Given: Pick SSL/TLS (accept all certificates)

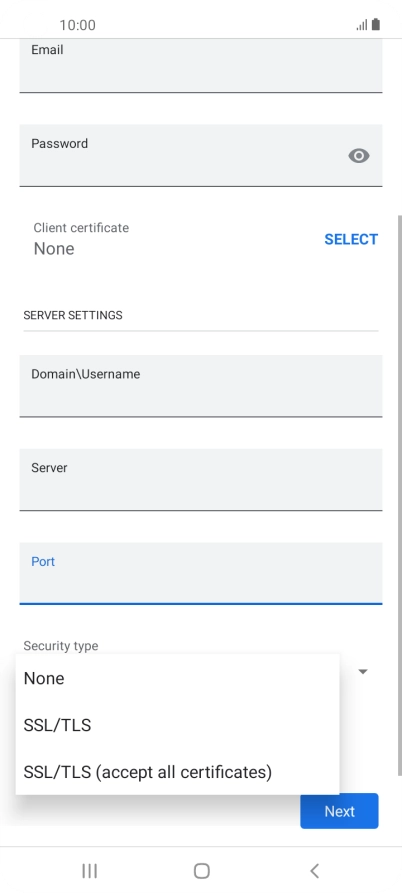Looking at the screenshot, I should click(x=177, y=772).
